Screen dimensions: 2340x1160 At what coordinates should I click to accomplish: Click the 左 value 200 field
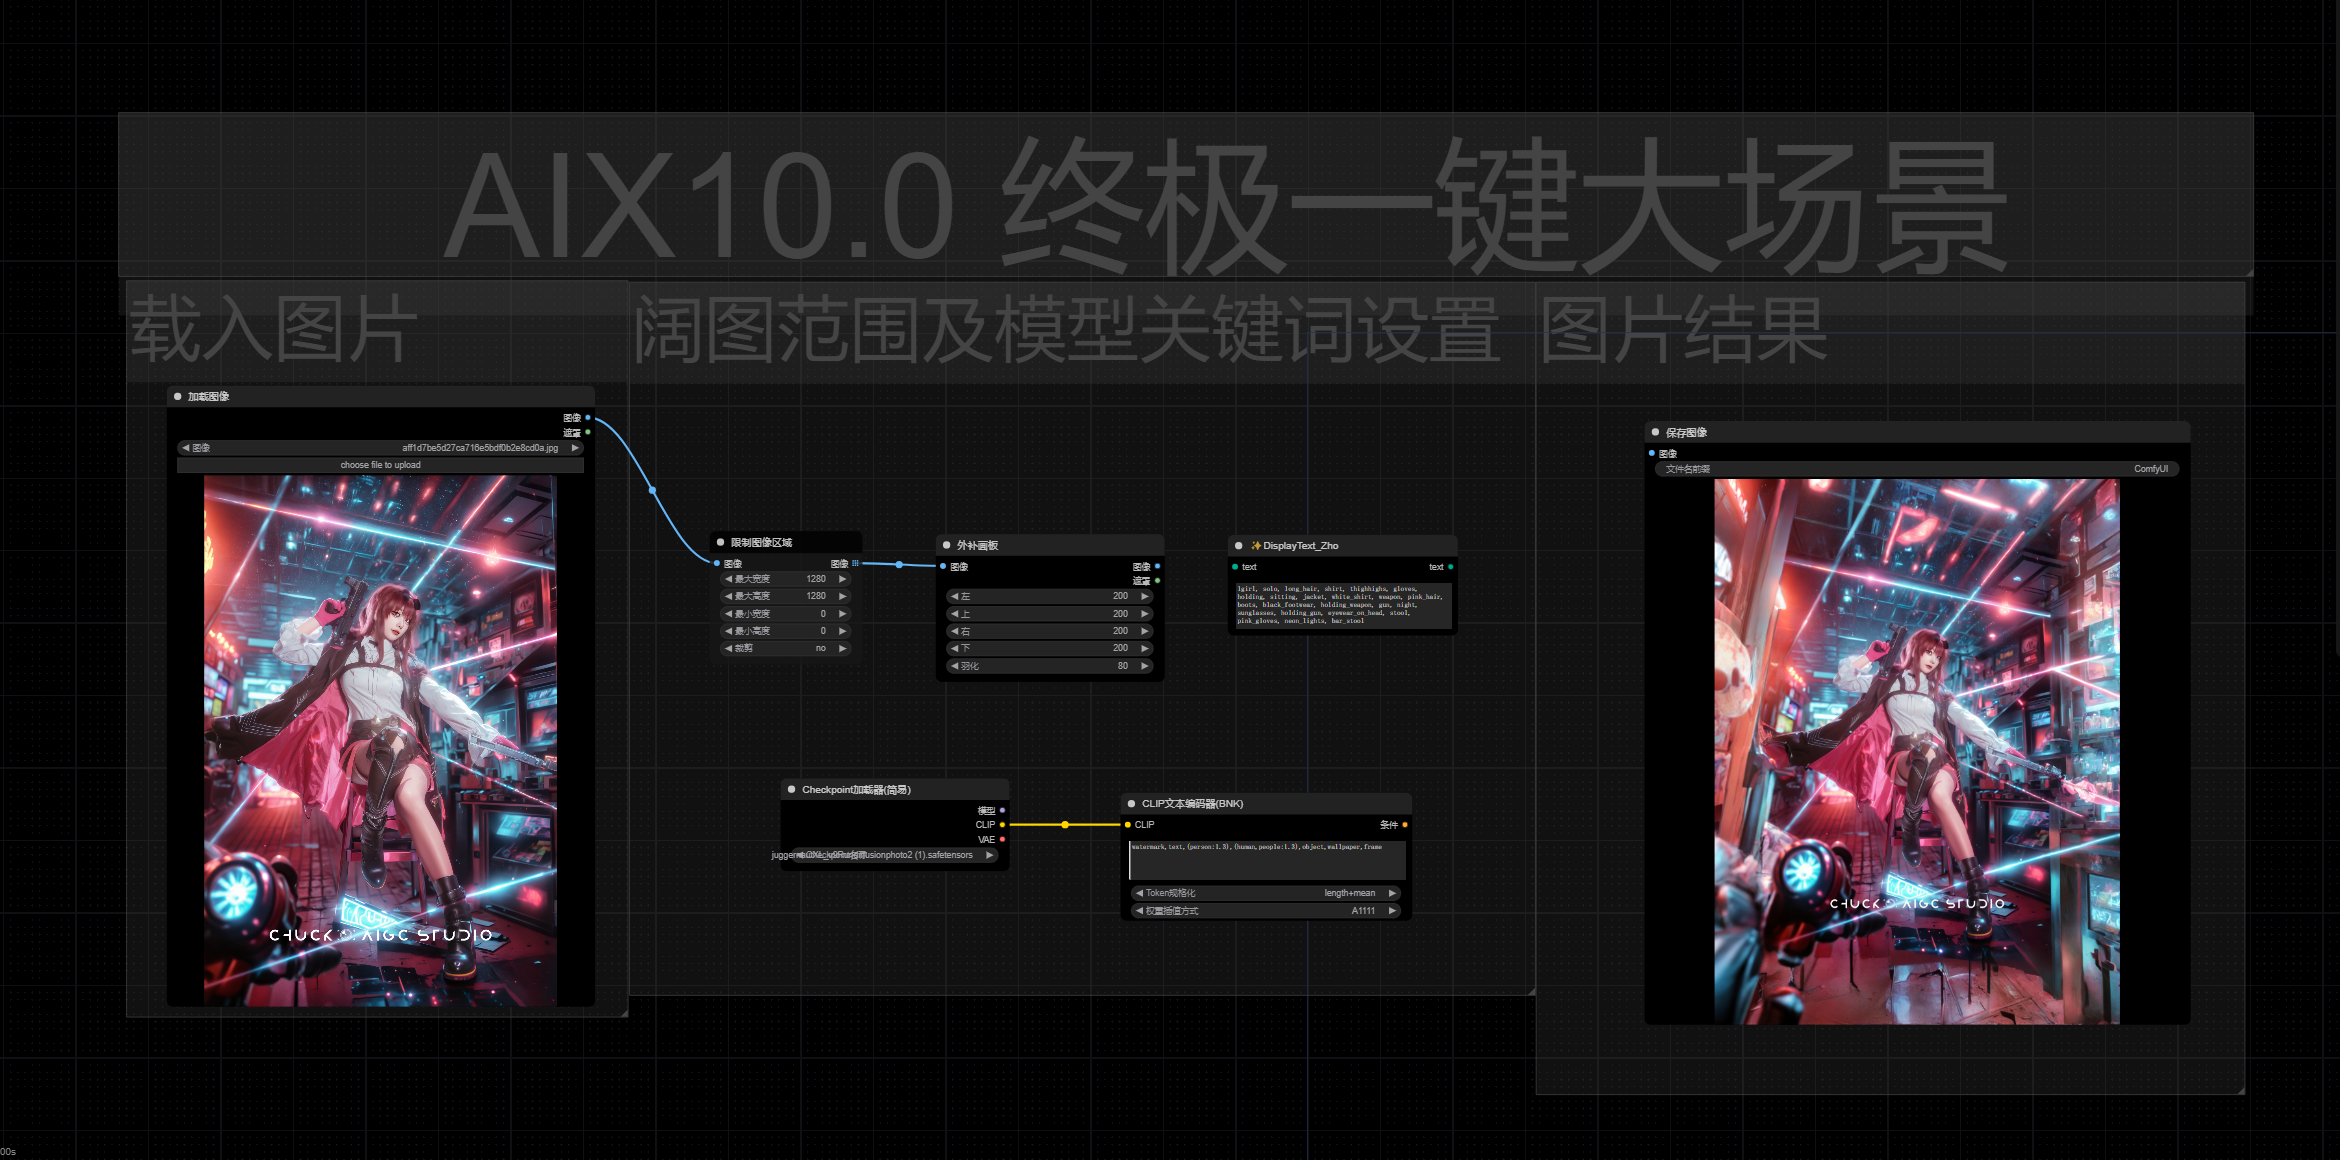pyautogui.click(x=1050, y=597)
